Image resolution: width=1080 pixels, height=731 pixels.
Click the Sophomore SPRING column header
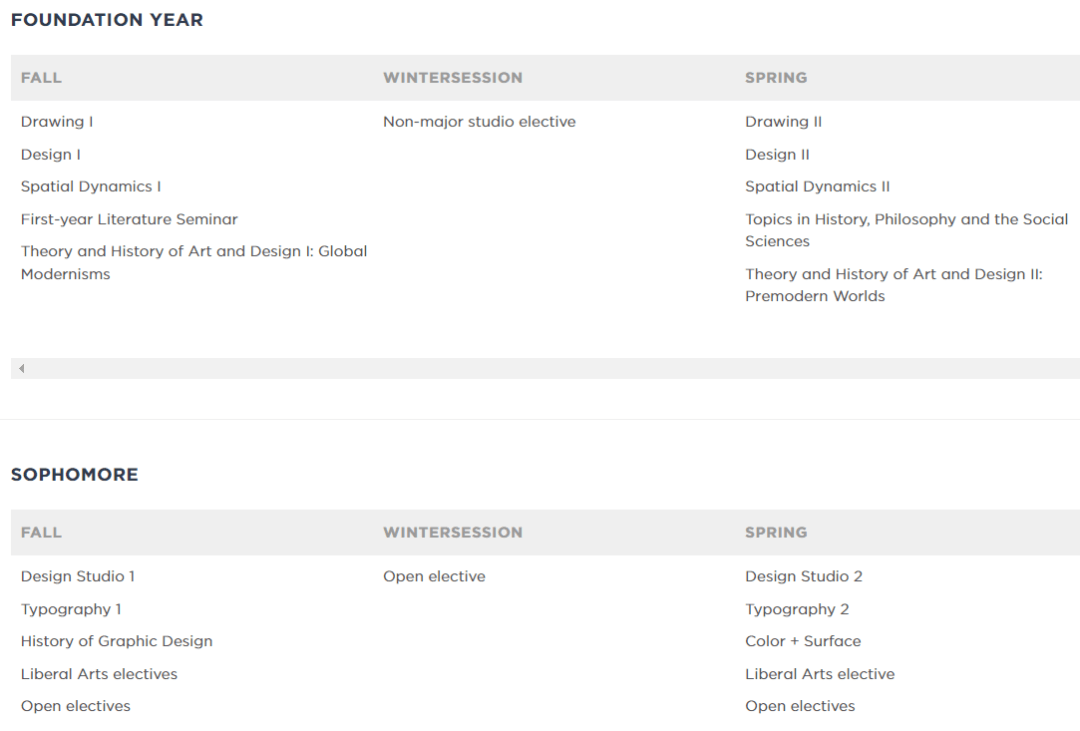click(x=776, y=533)
